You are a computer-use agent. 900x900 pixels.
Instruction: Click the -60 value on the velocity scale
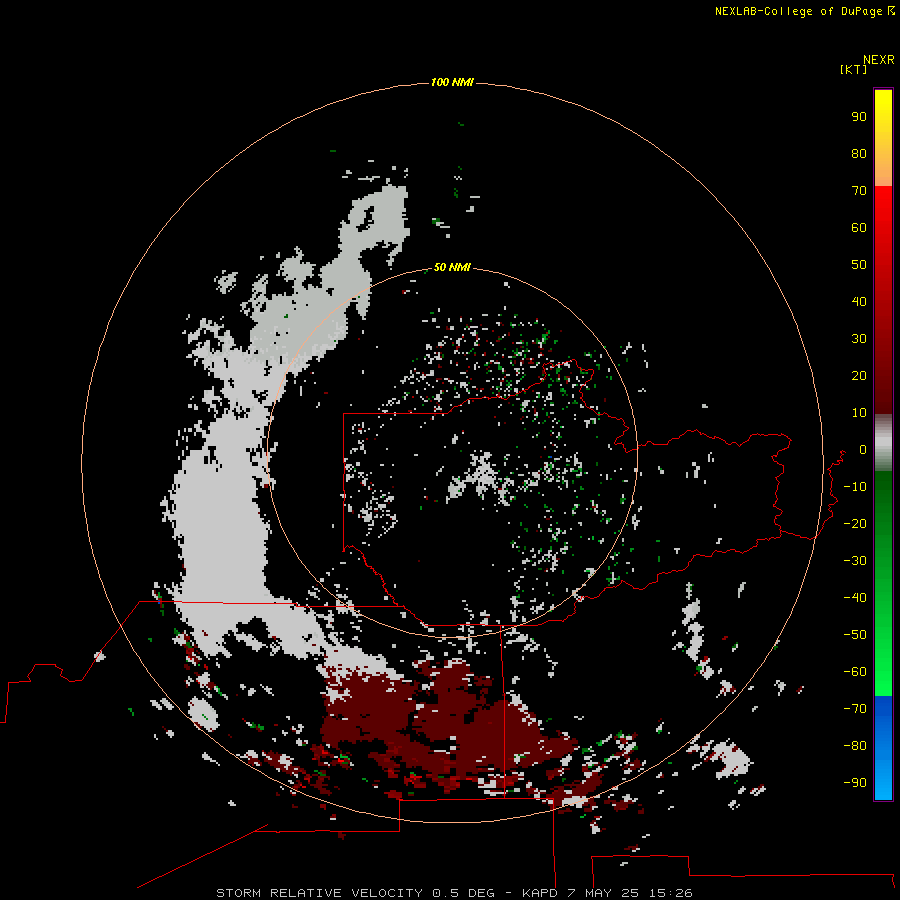(x=855, y=672)
